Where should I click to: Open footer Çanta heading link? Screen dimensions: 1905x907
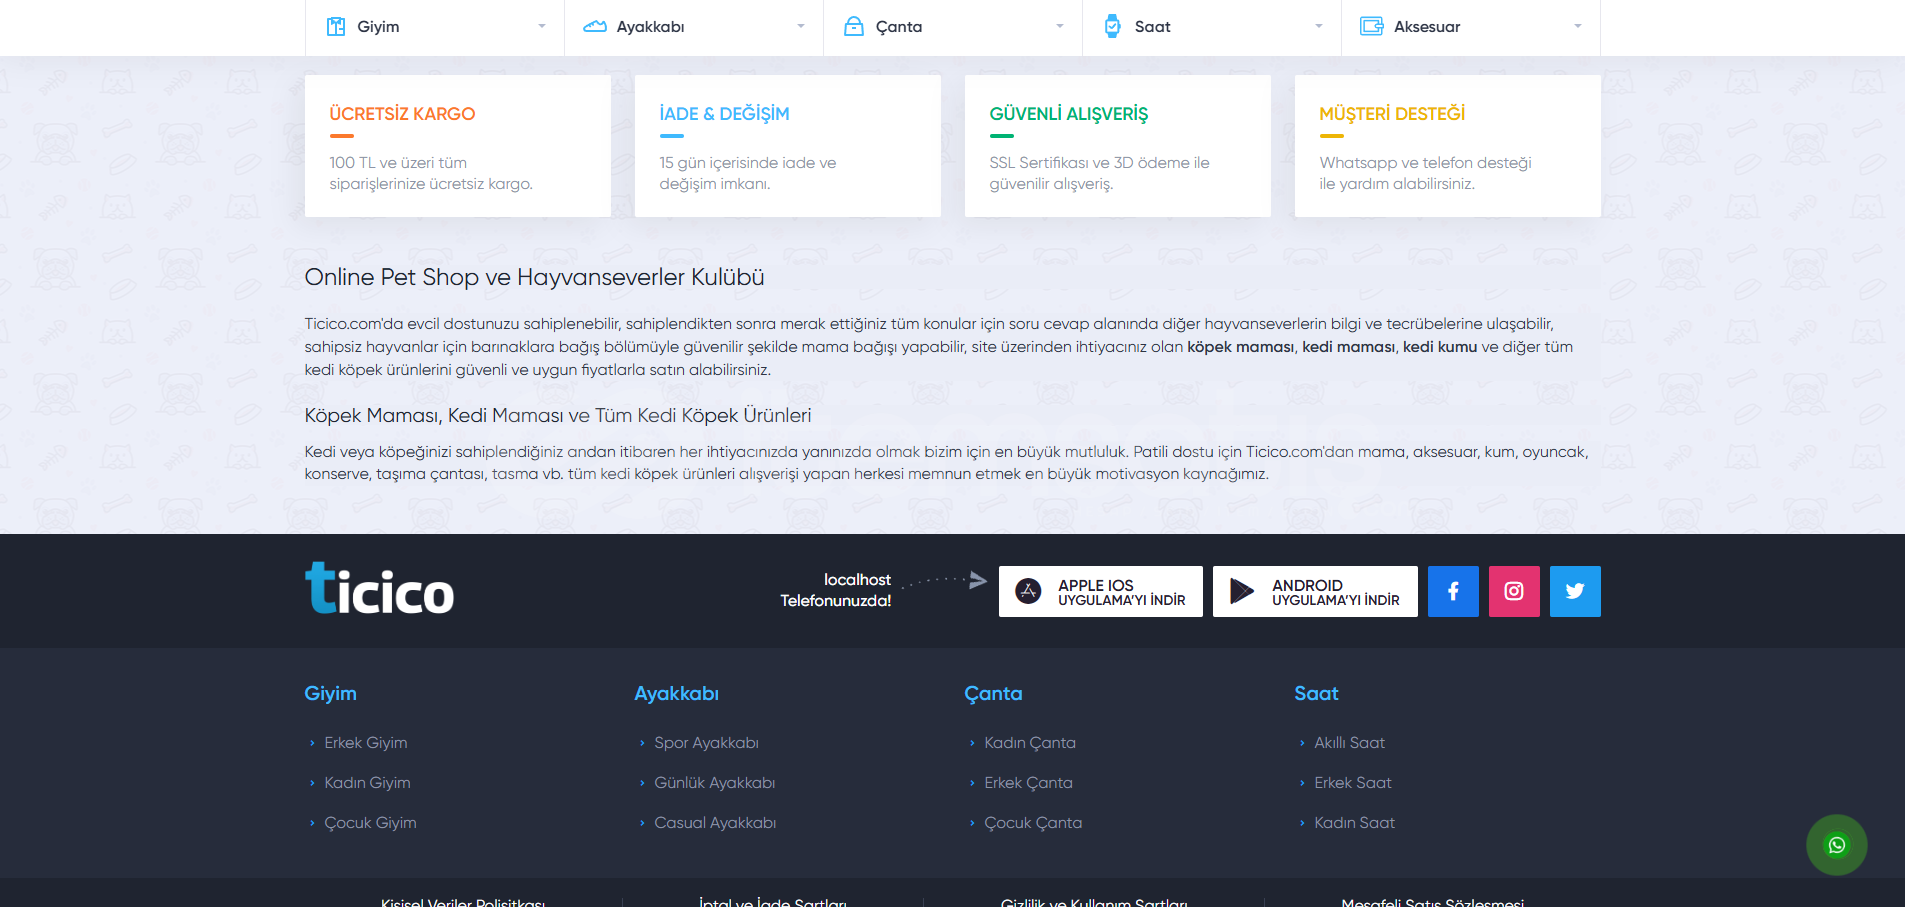(993, 694)
